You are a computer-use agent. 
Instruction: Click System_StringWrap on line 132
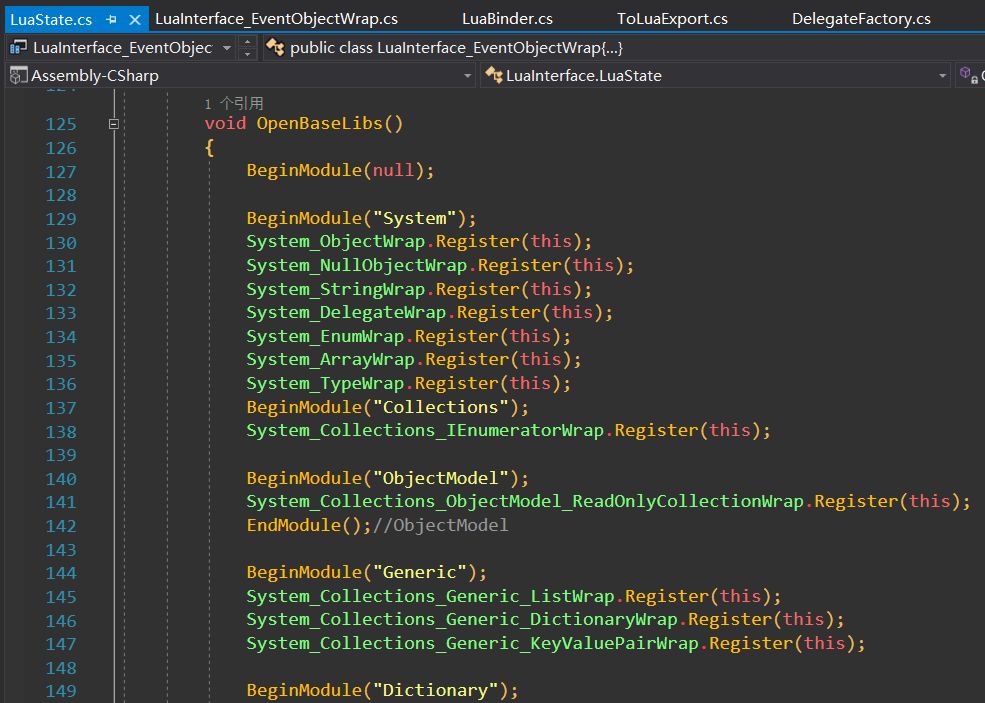tap(335, 289)
